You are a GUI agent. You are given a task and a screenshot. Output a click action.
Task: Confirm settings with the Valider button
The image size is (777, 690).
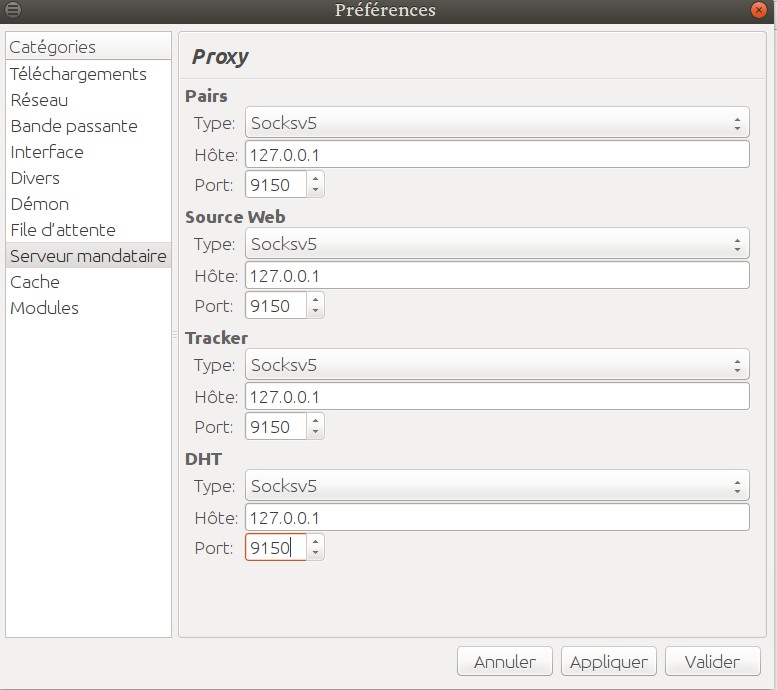coord(712,661)
